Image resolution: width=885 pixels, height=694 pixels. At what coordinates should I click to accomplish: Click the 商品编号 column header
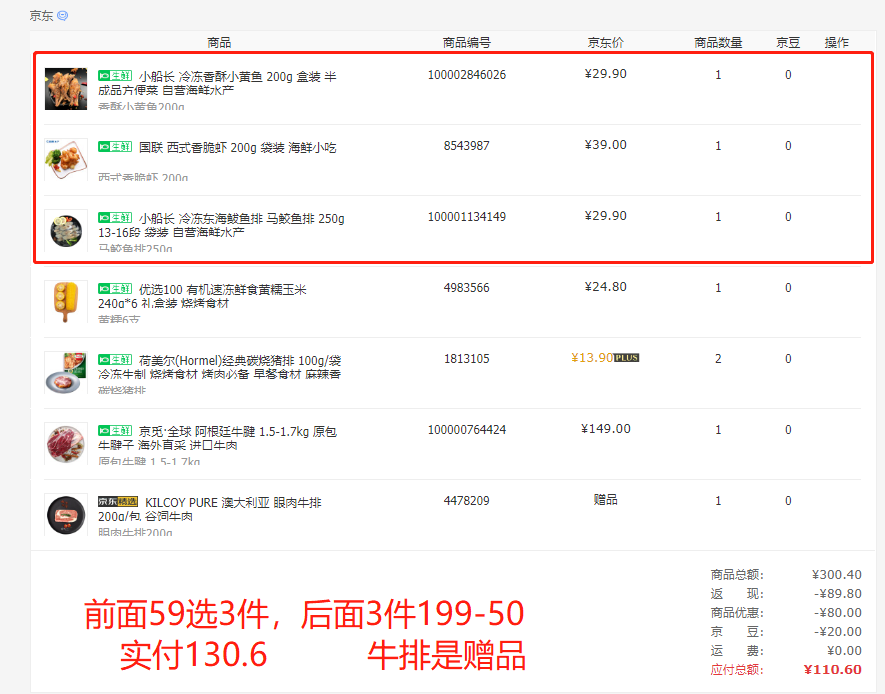[467, 43]
